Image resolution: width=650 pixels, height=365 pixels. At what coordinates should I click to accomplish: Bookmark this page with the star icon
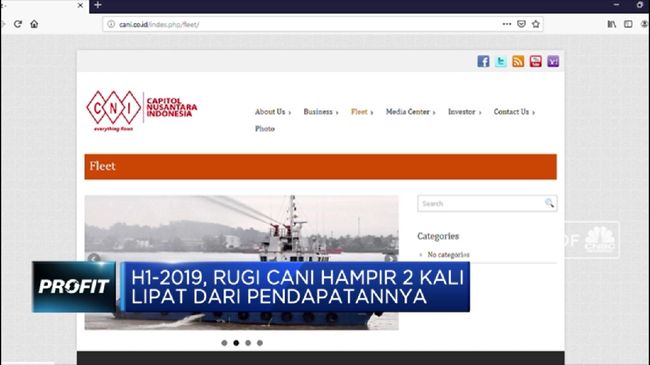click(536, 24)
